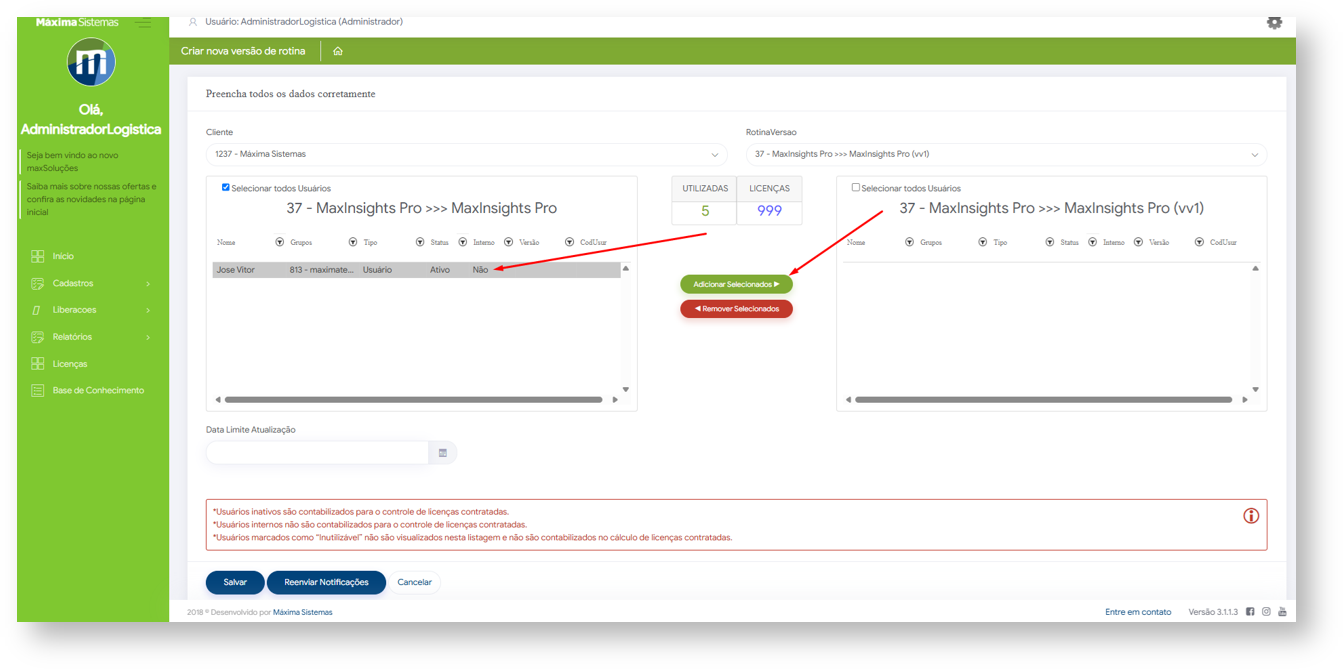Open the RotinaVersao dropdown
This screenshot has height=670, width=1344.
[1006, 155]
